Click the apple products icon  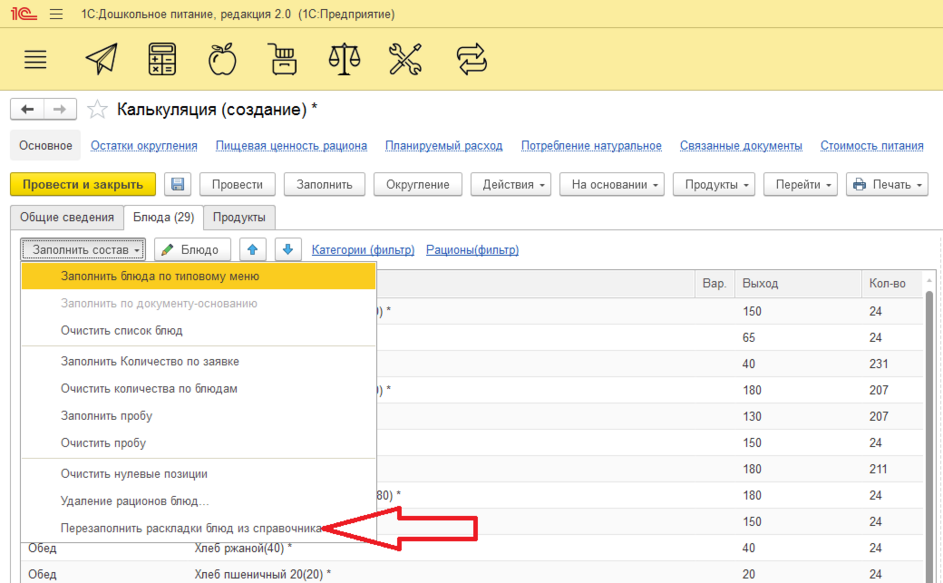tap(222, 60)
